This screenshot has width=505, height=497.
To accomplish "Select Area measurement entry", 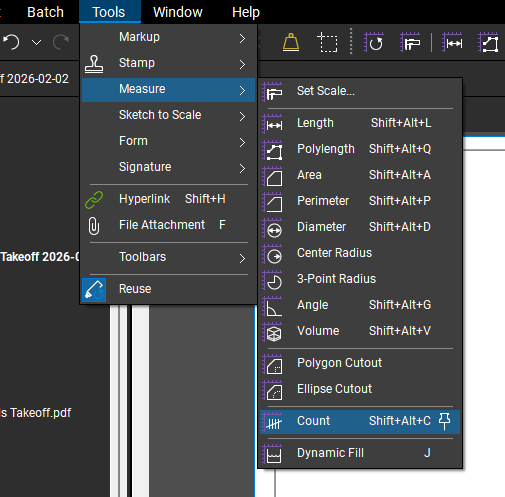I will pos(360,175).
